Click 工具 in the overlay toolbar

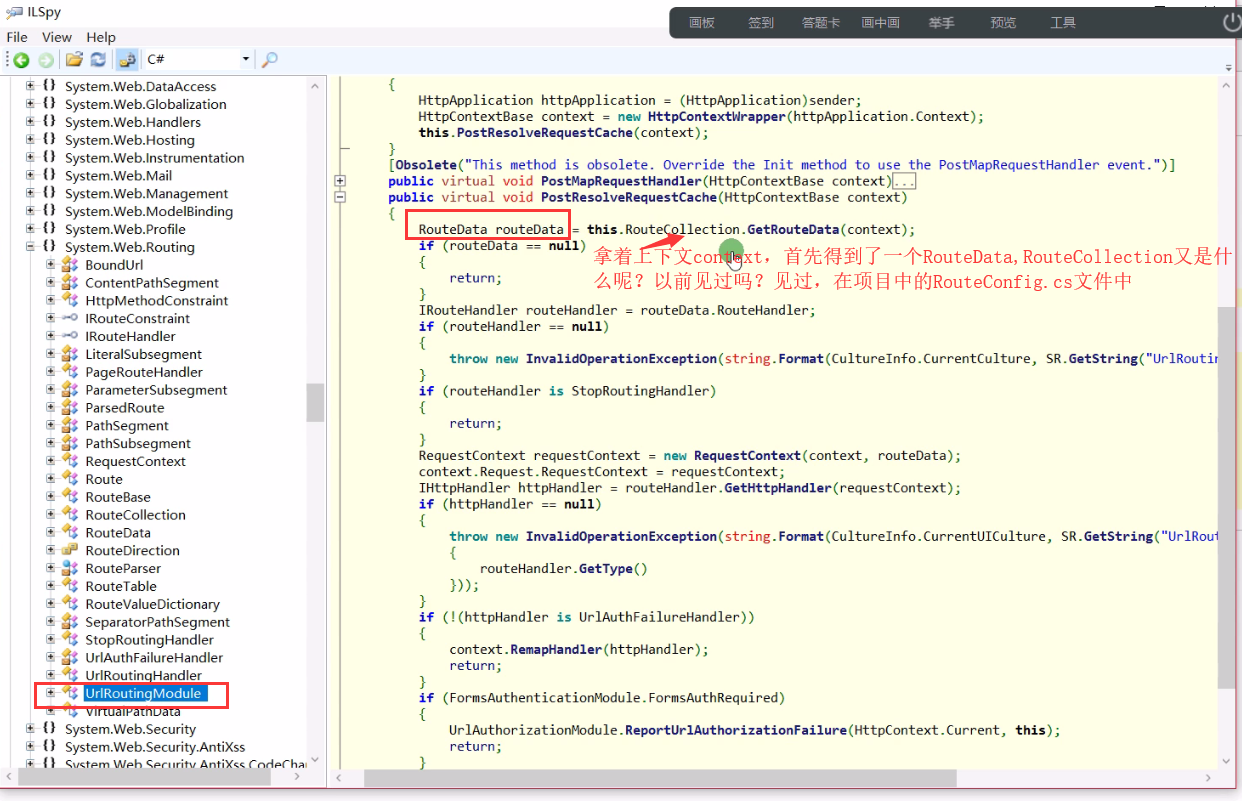tap(1063, 23)
